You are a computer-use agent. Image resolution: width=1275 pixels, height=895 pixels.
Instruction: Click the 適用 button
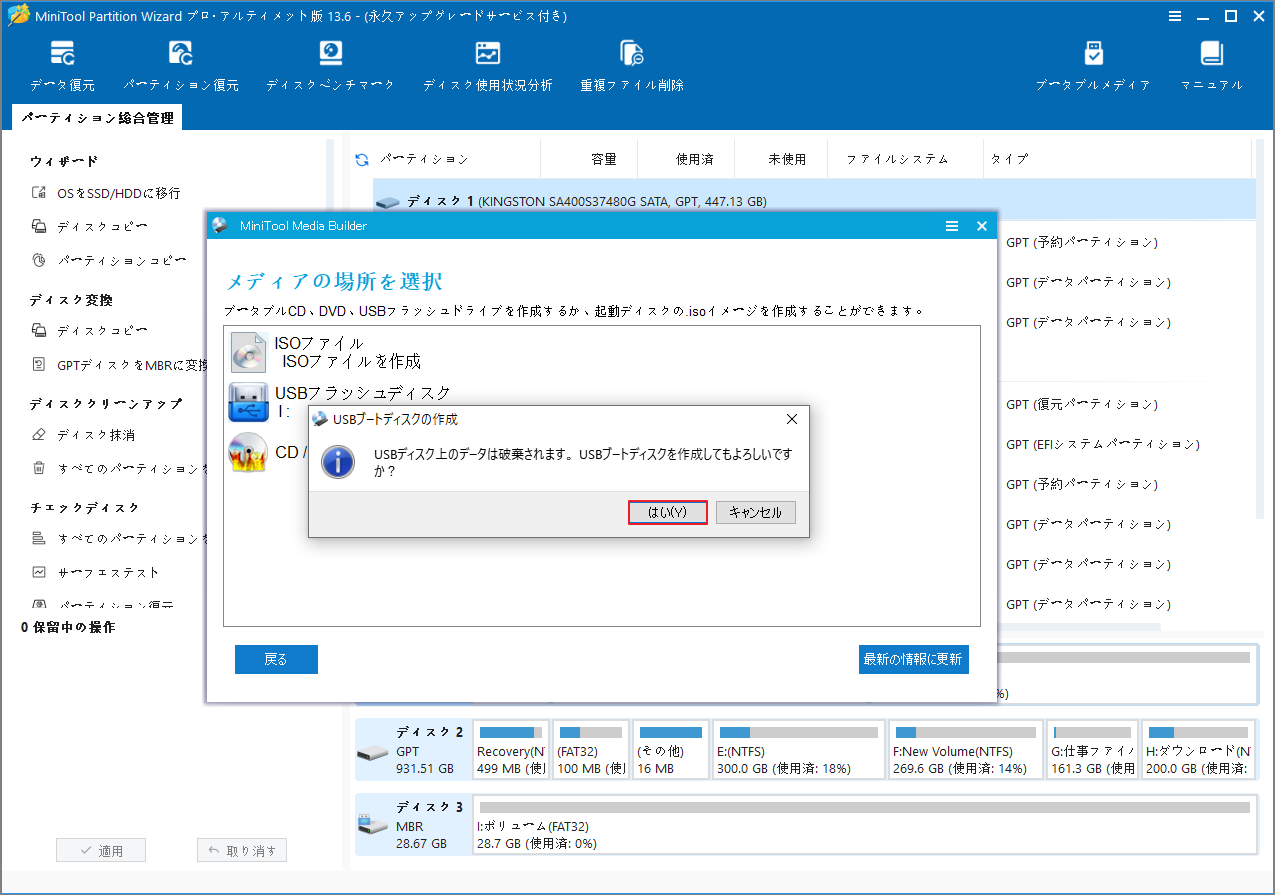[x=101, y=851]
